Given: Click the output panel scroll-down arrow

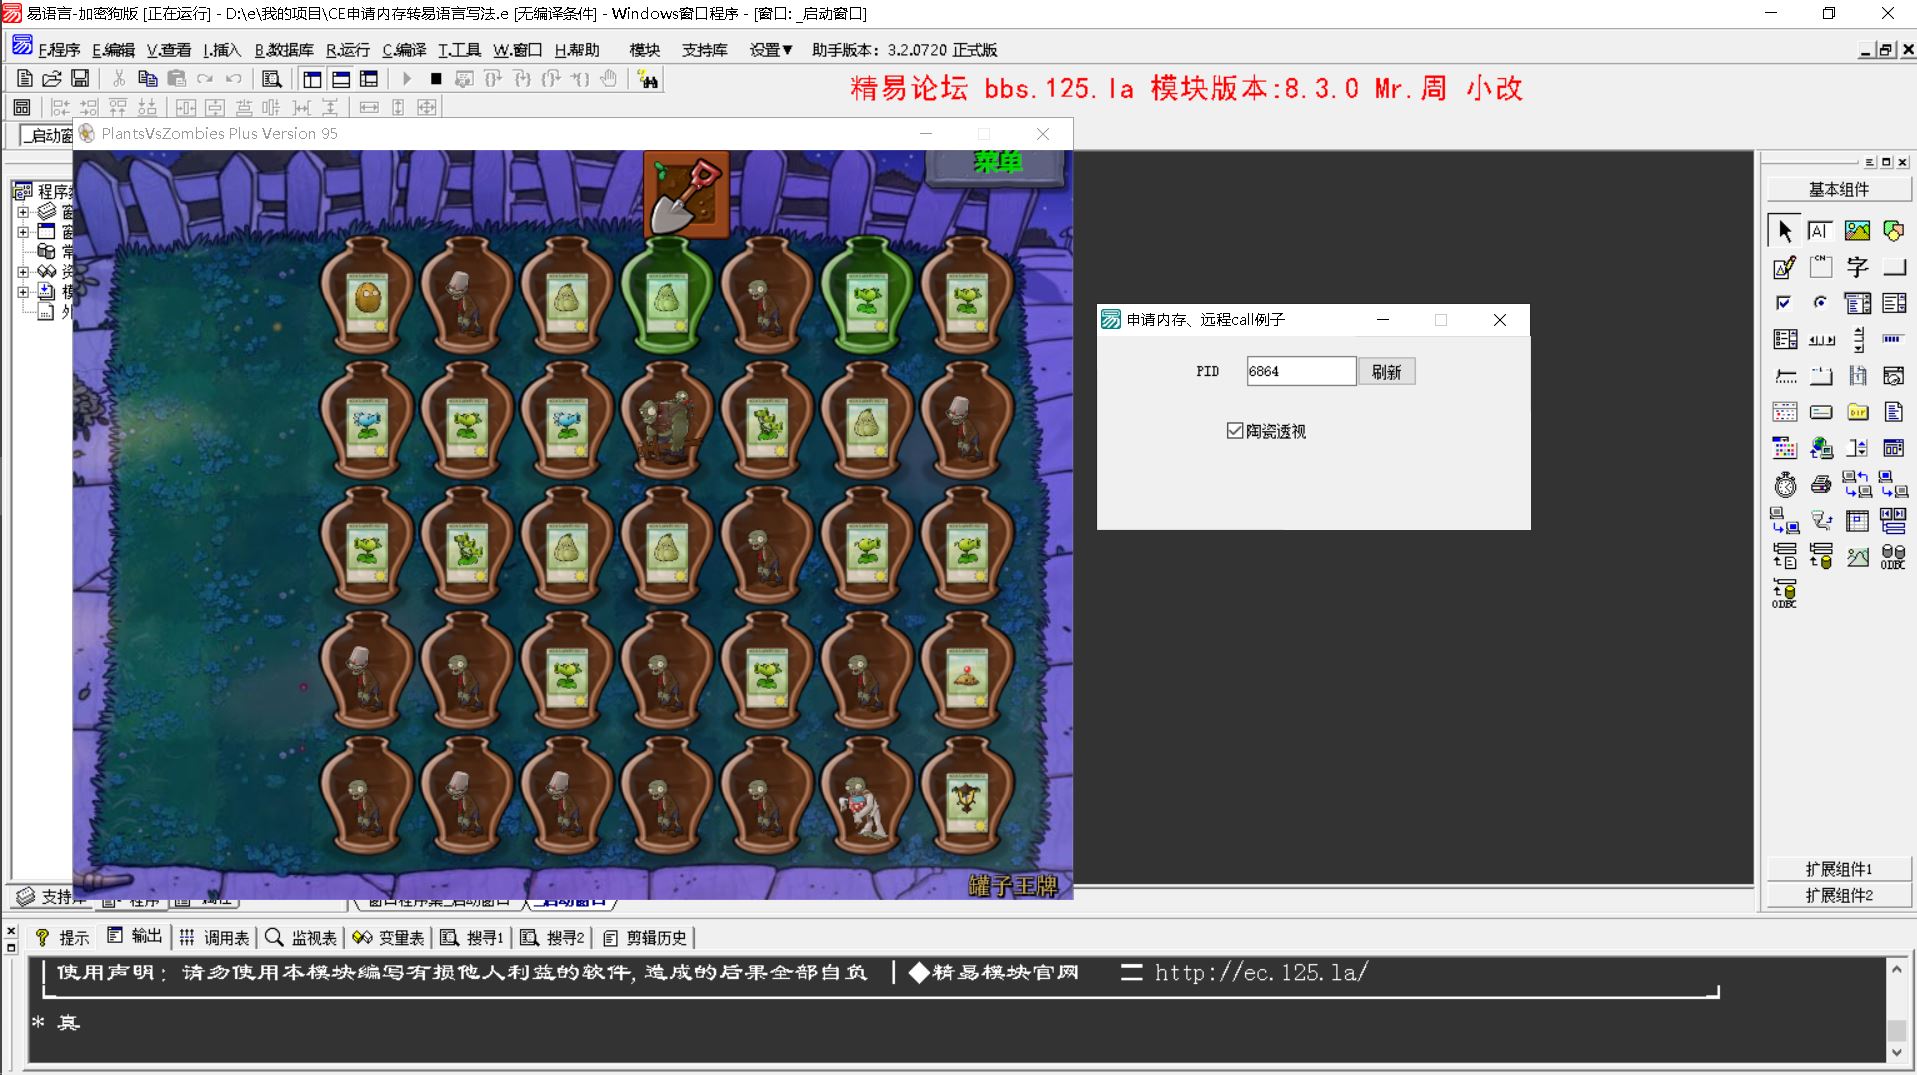Looking at the screenshot, I should pyautogui.click(x=1896, y=1052).
